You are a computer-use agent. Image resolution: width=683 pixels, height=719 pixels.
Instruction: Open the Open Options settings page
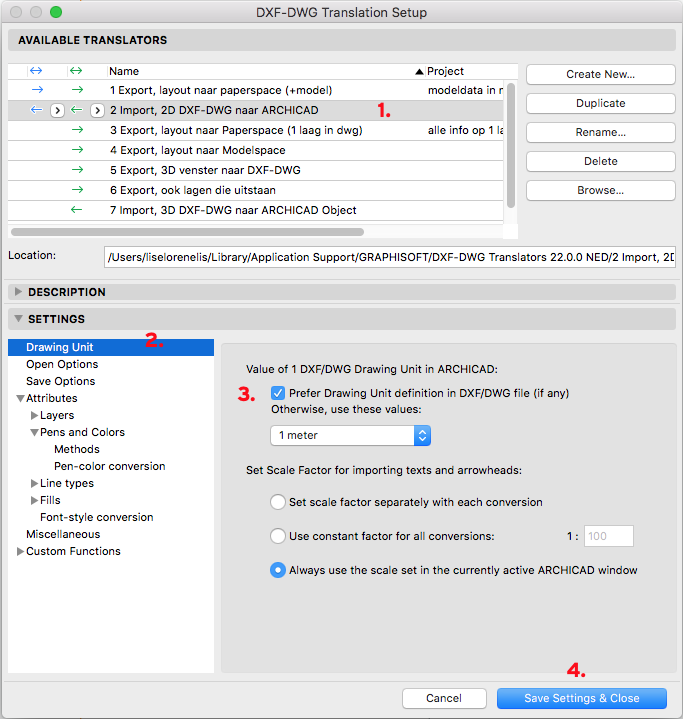[x=62, y=364]
